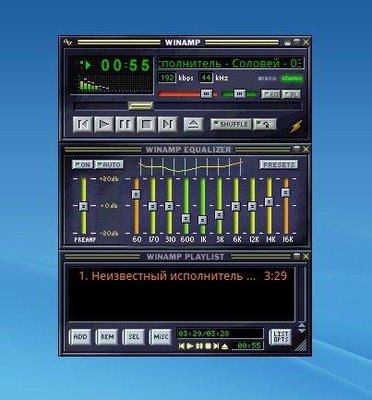Open the equalizer PRESETS menu

click(279, 165)
